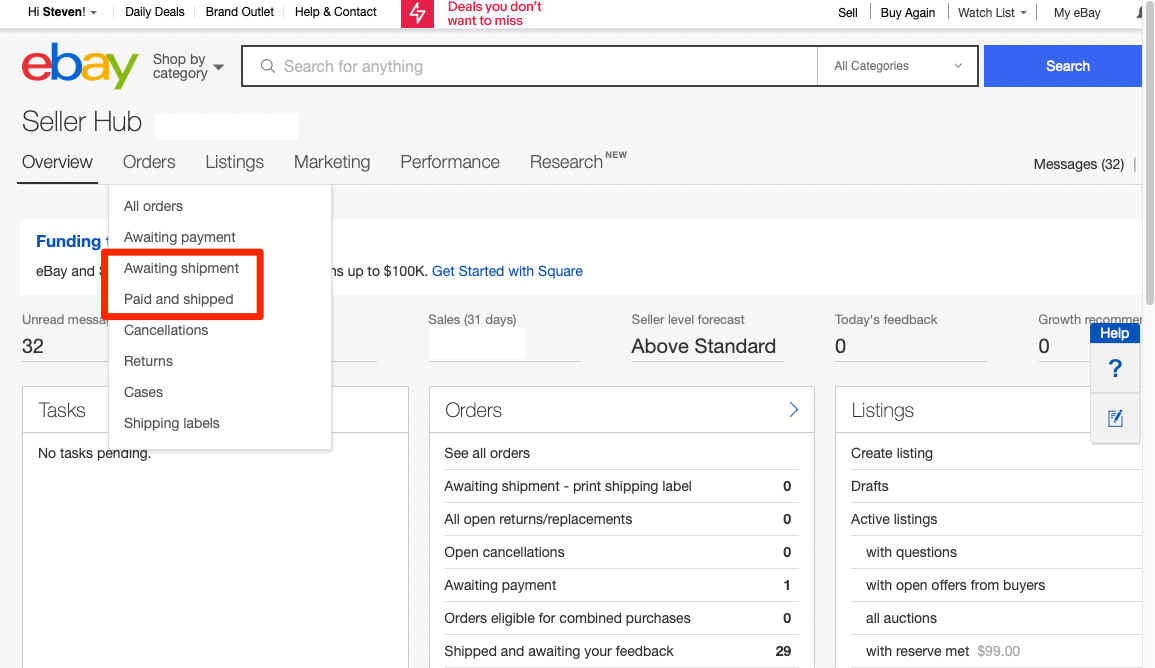Open the Help & Contact link
The height and width of the screenshot is (668, 1155).
coord(335,12)
